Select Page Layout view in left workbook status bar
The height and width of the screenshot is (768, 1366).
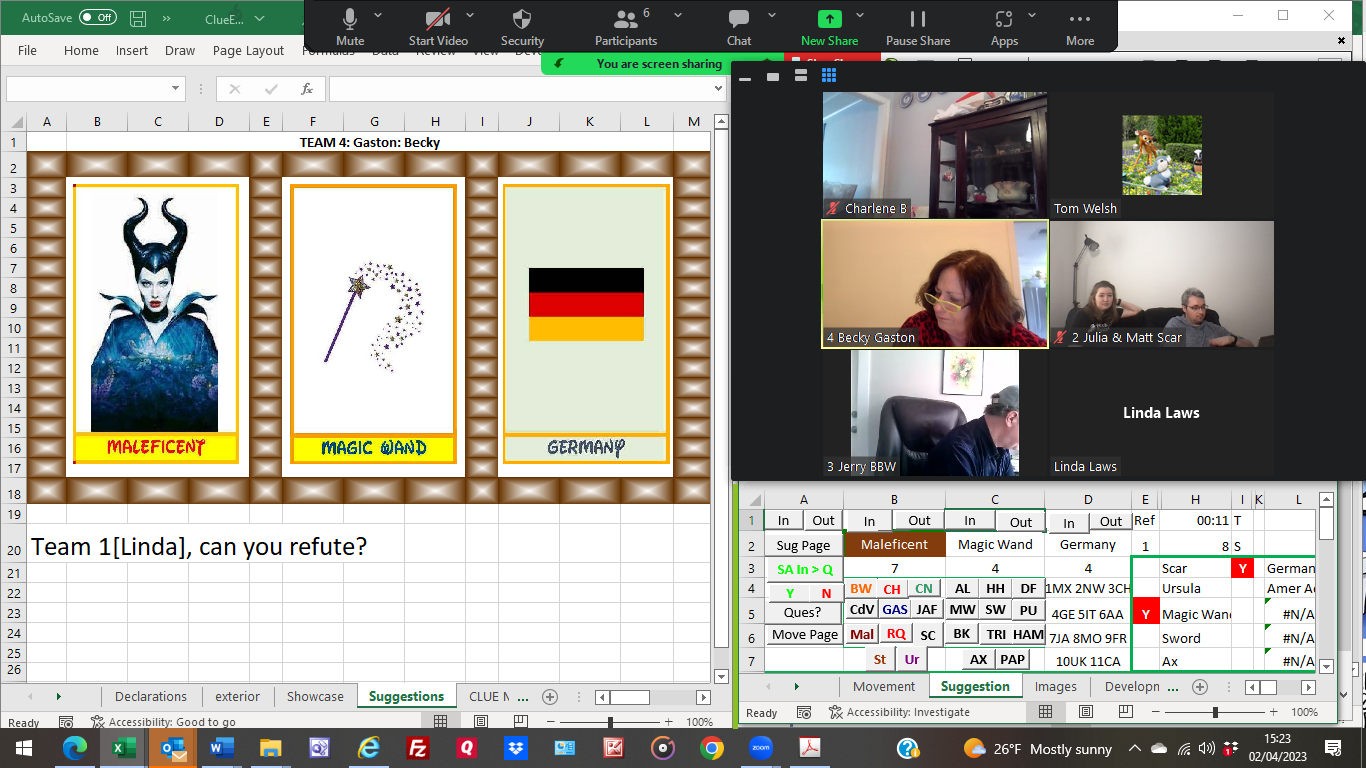[481, 721]
